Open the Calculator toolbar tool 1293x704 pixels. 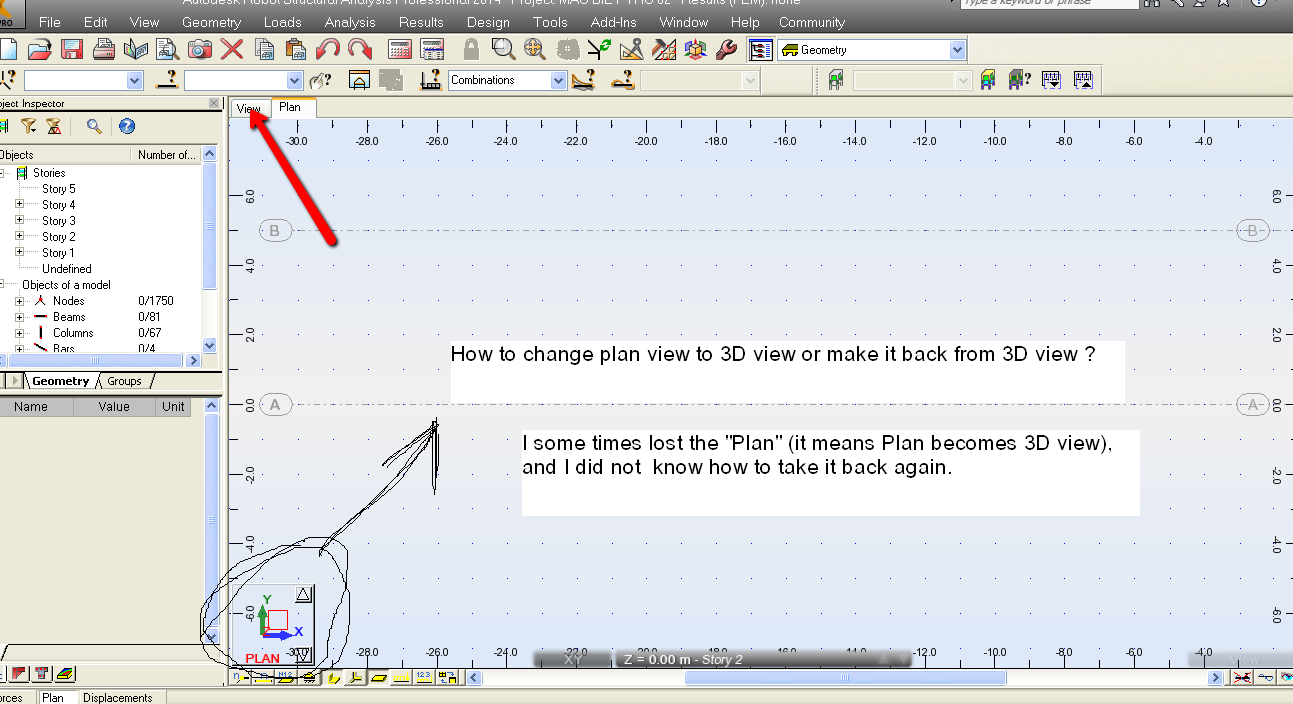pos(399,48)
